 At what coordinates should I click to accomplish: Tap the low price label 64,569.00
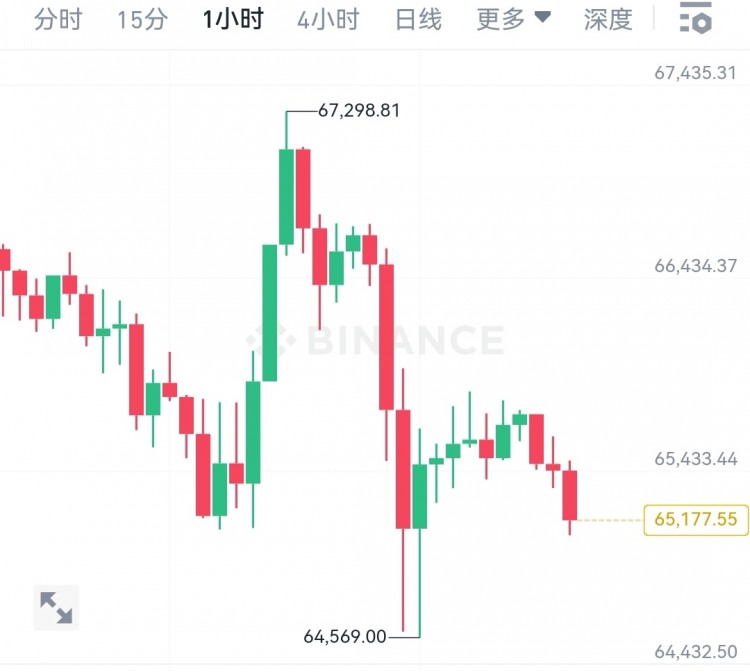pos(344,636)
